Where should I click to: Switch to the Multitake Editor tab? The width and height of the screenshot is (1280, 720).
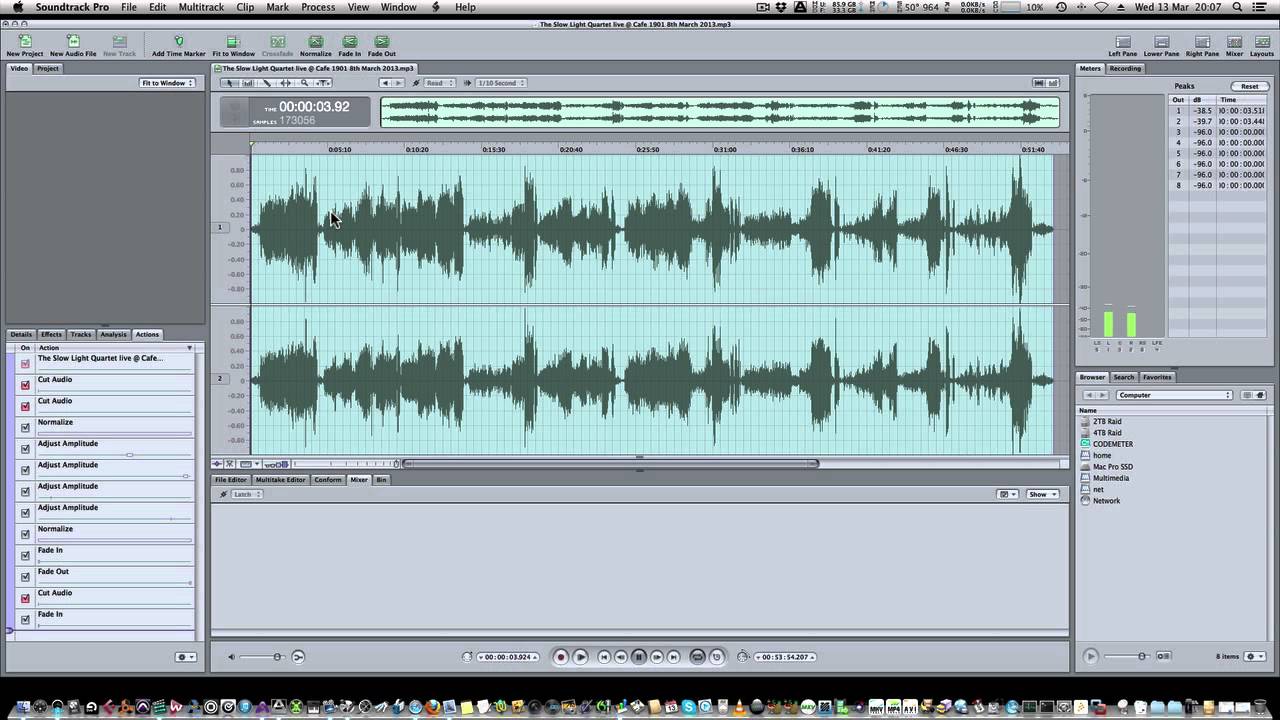pos(281,480)
